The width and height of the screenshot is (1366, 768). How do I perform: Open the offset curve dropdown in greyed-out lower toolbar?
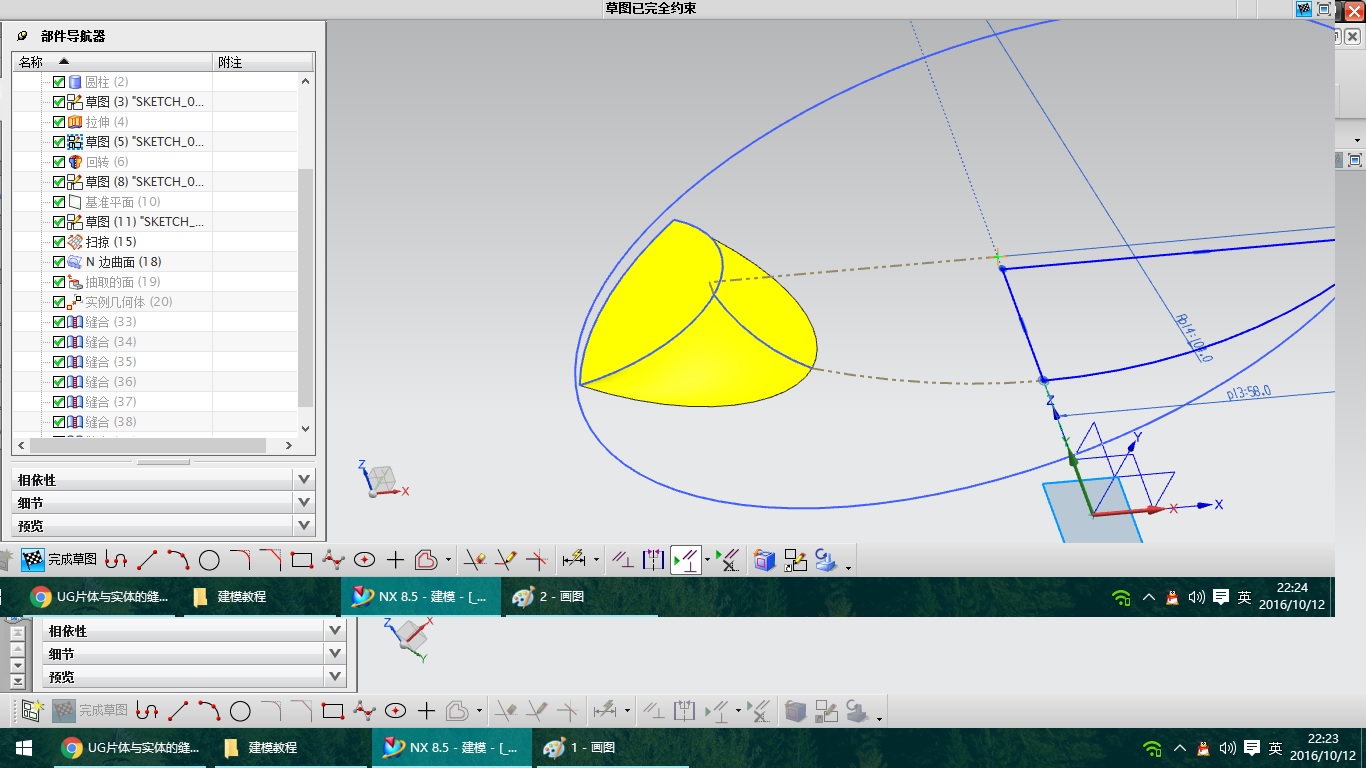point(479,712)
